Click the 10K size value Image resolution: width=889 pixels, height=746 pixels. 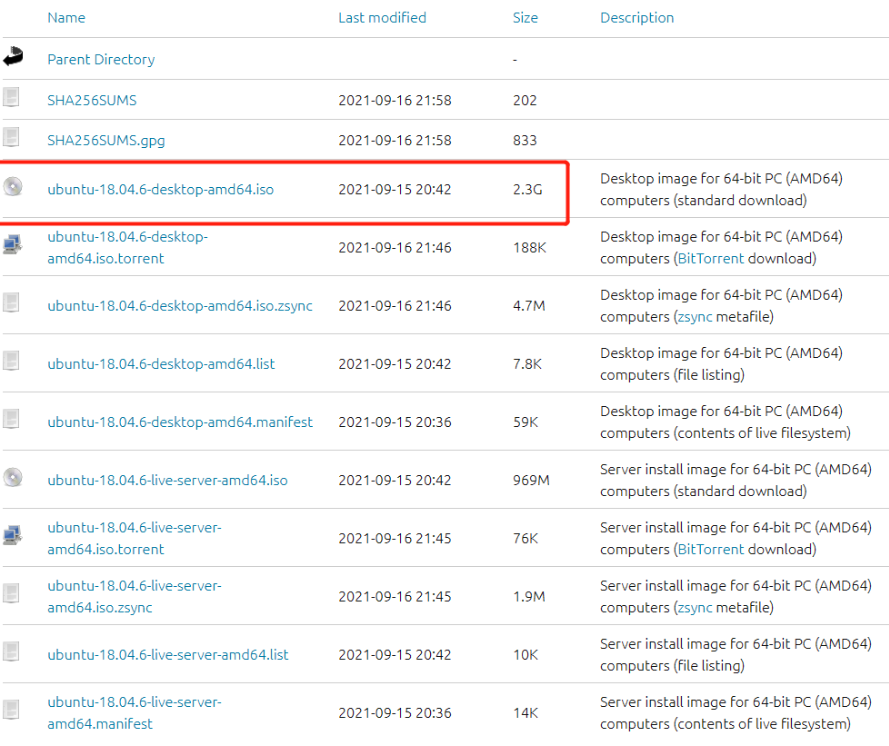(526, 655)
